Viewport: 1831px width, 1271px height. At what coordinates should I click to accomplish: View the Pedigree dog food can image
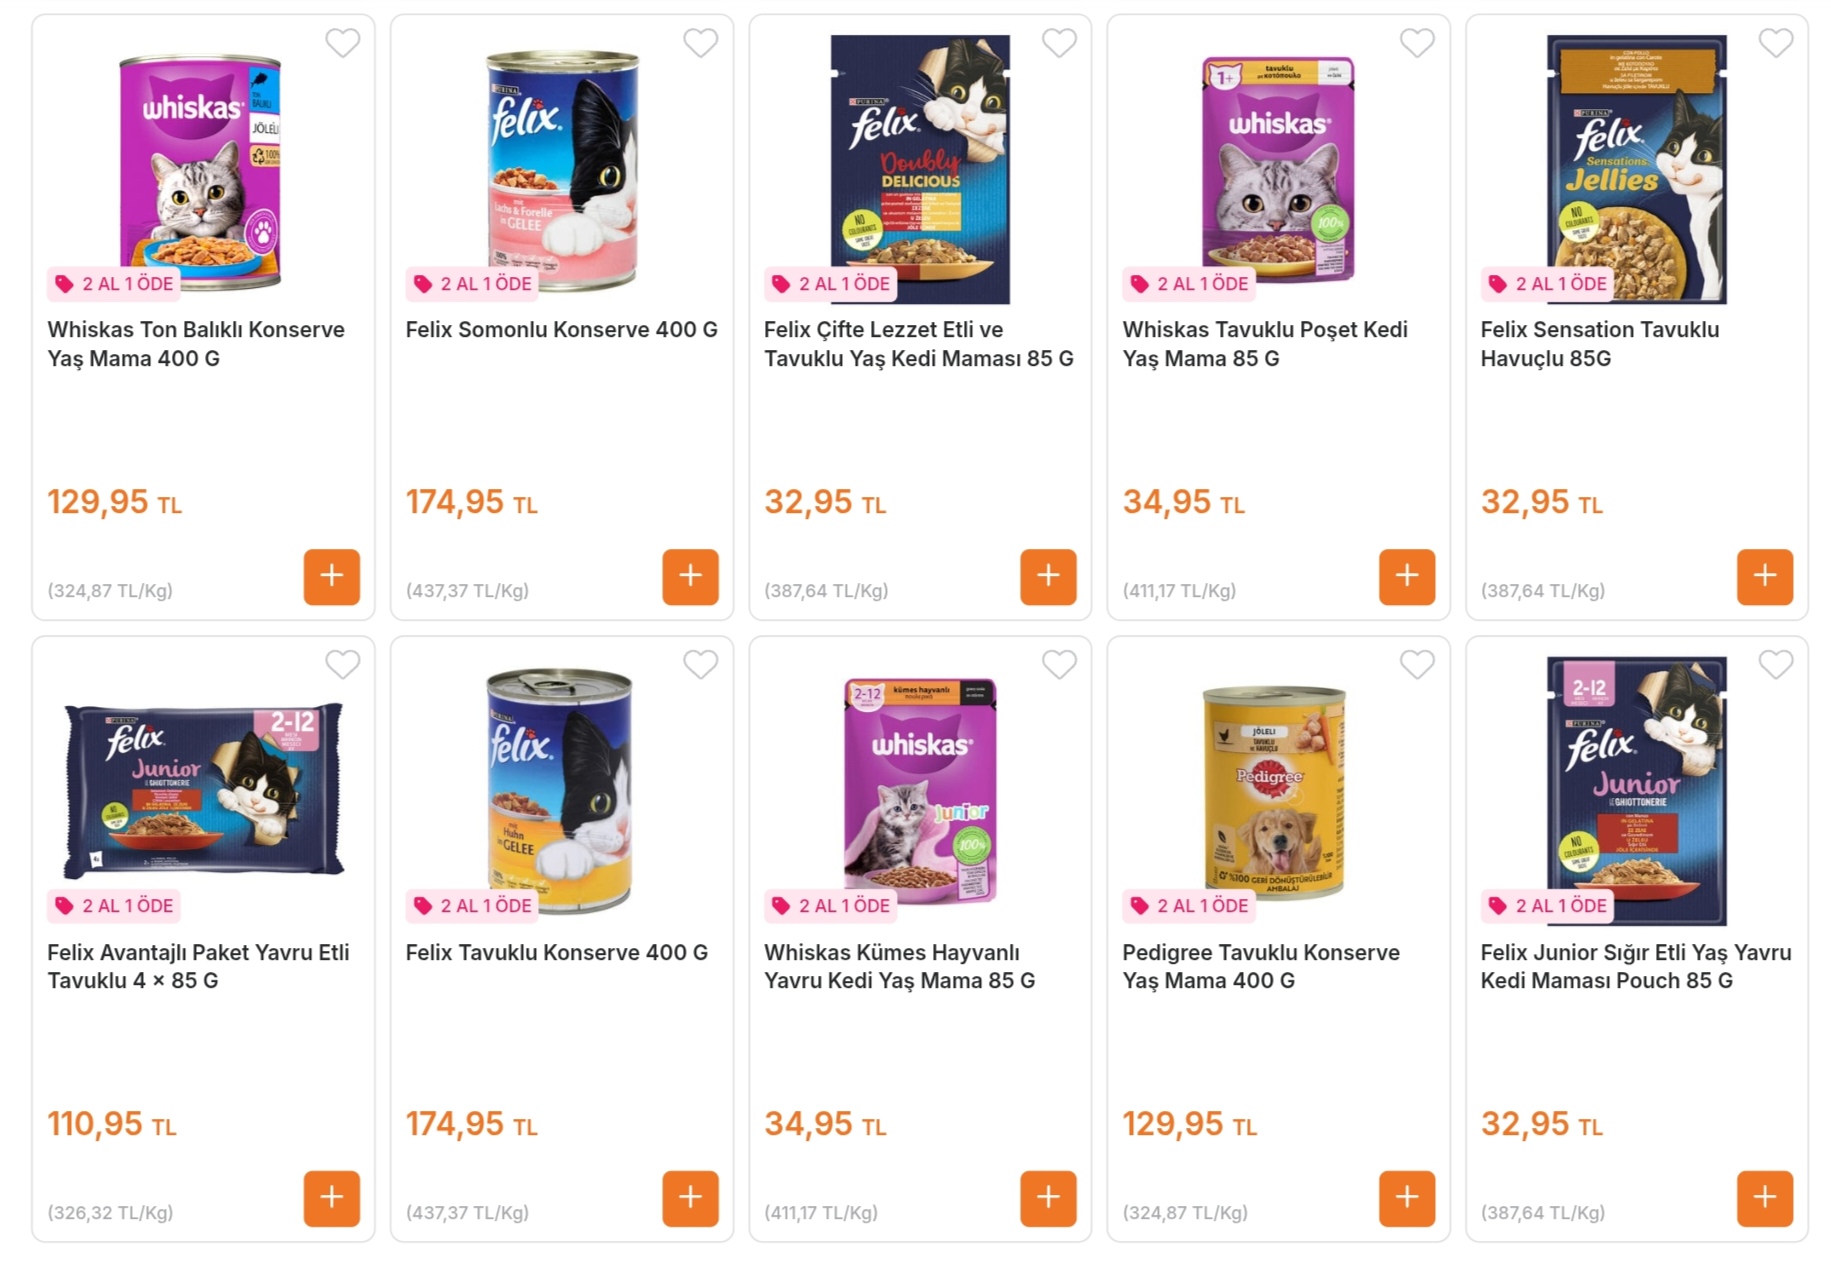point(1274,790)
